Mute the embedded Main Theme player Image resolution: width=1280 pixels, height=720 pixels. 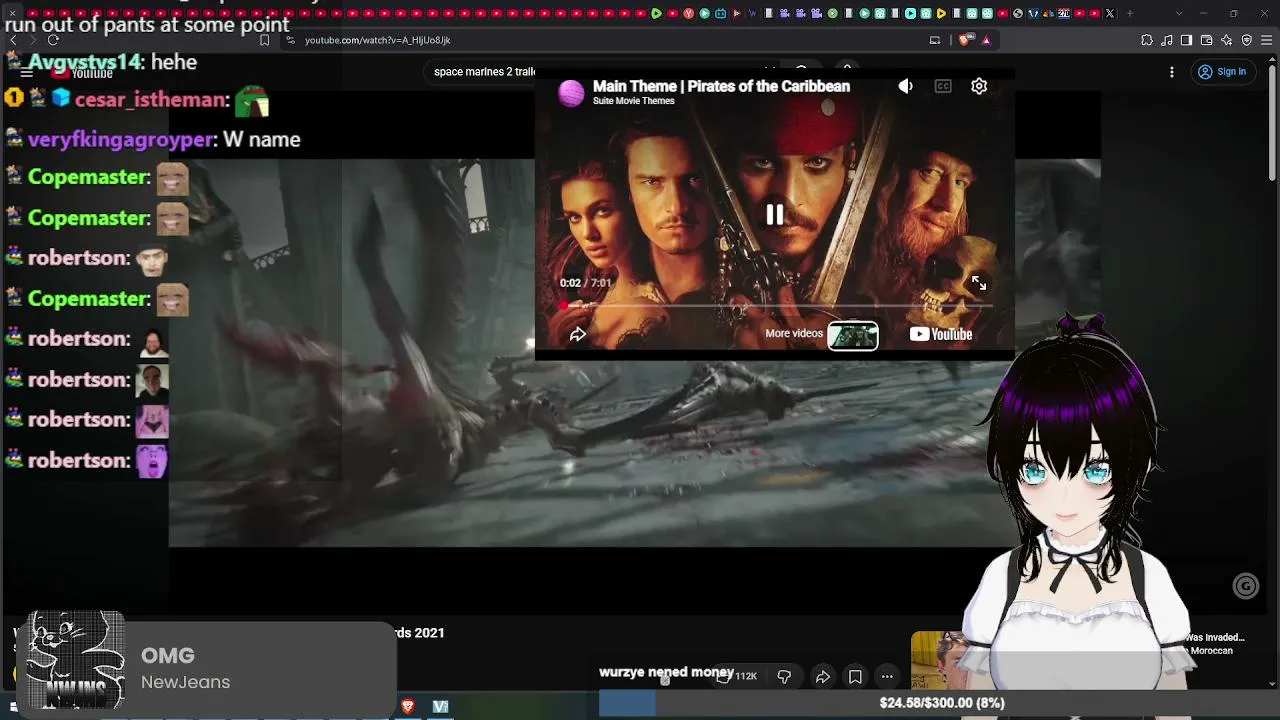905,86
